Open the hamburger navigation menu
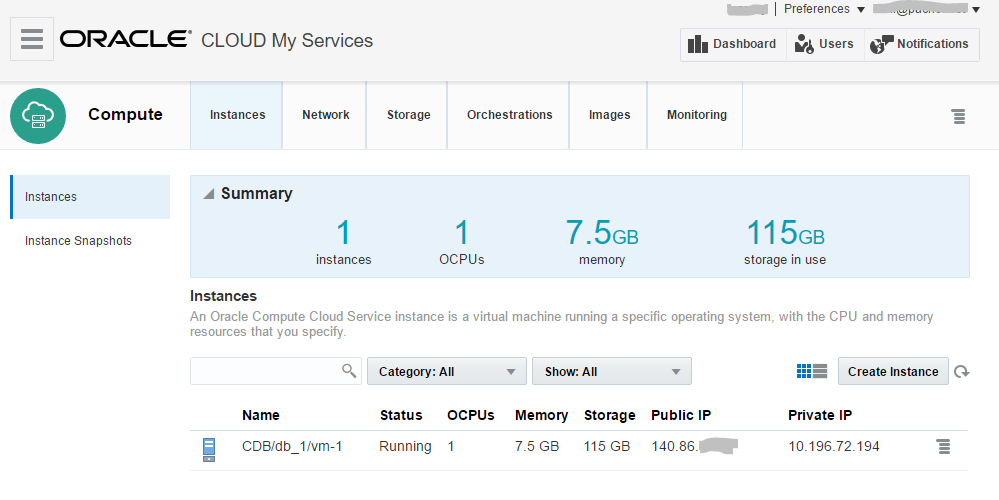 tap(32, 40)
